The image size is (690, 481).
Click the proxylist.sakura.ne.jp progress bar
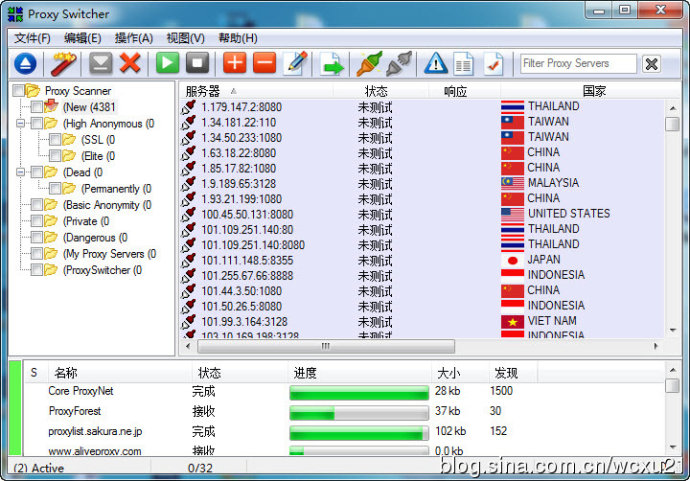[x=359, y=433]
